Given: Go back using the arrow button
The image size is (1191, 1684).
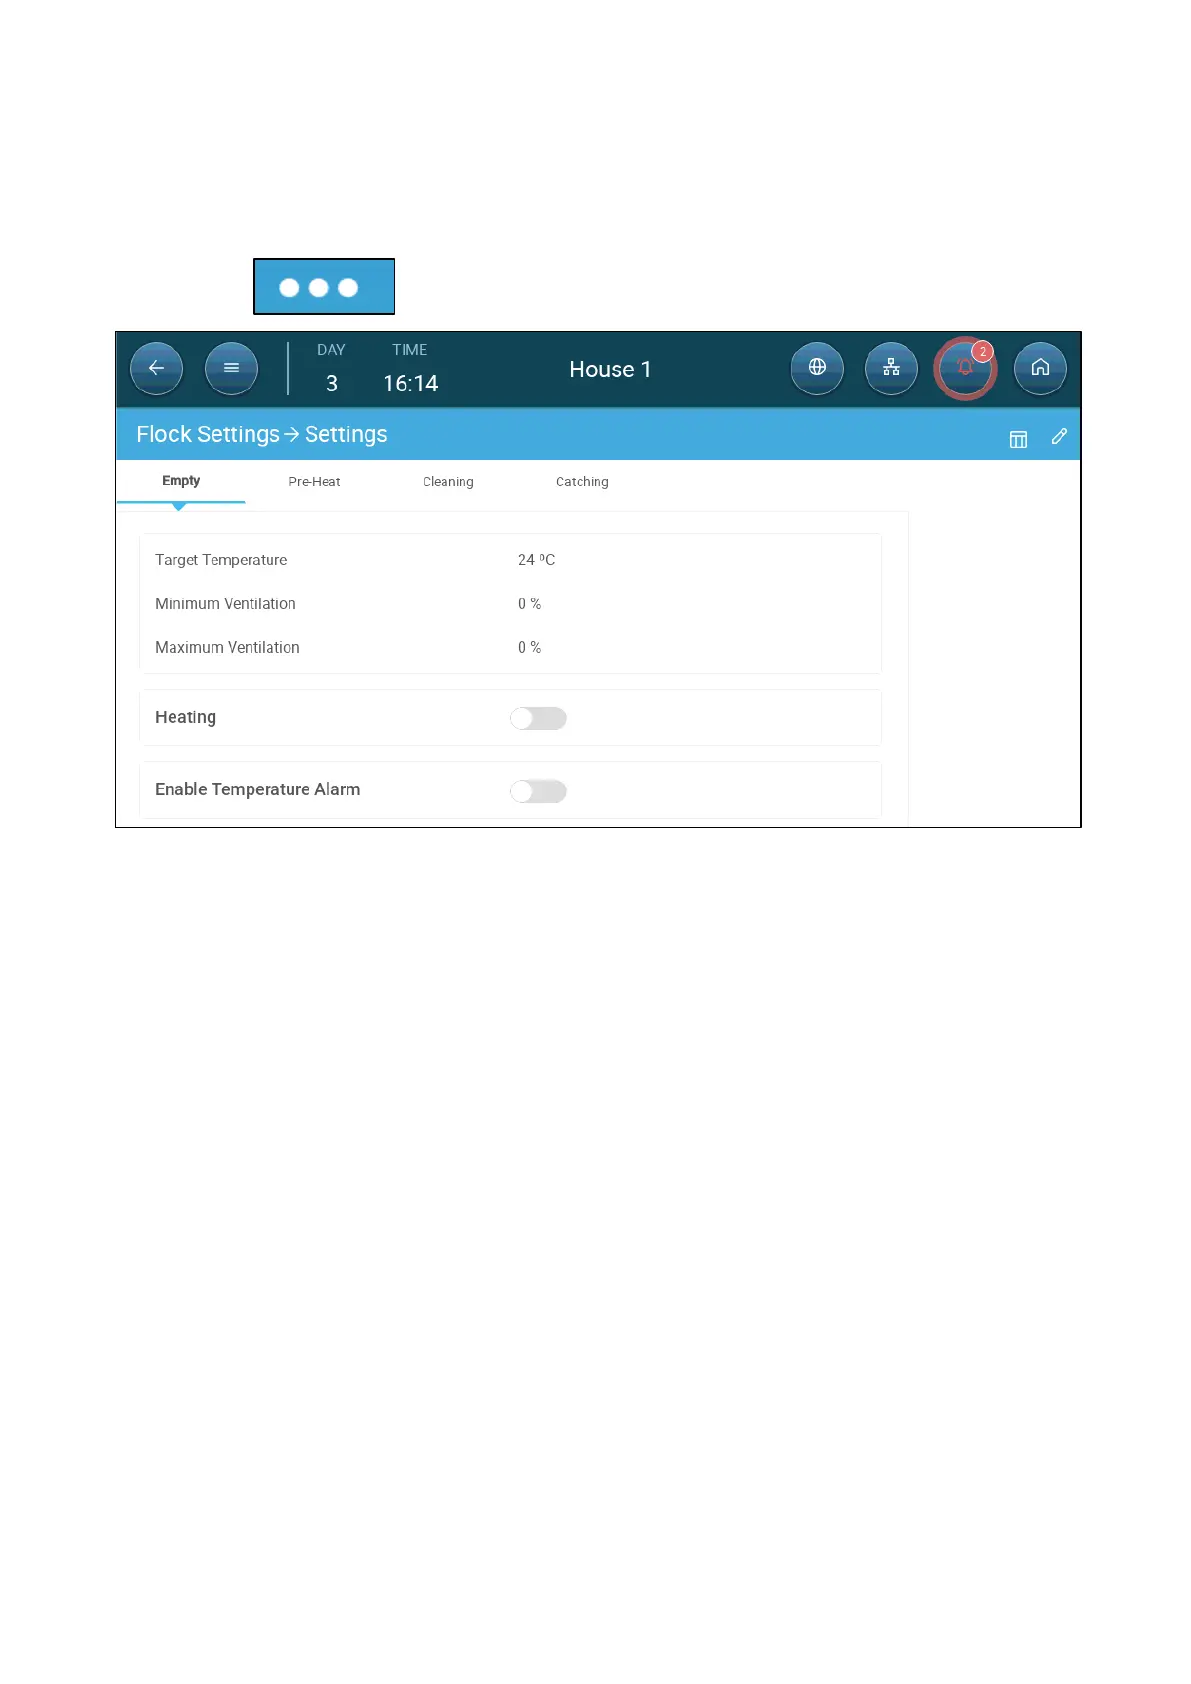Looking at the screenshot, I should 156,368.
